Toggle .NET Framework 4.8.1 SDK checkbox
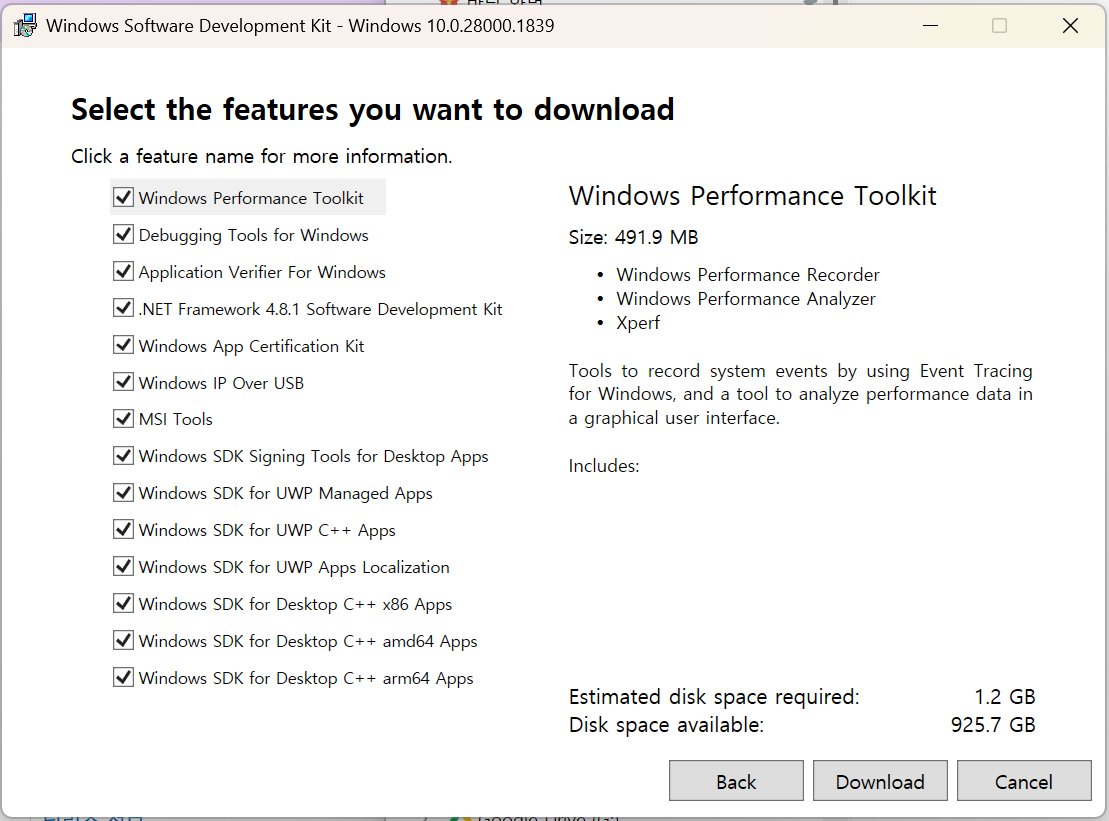 pyautogui.click(x=124, y=308)
